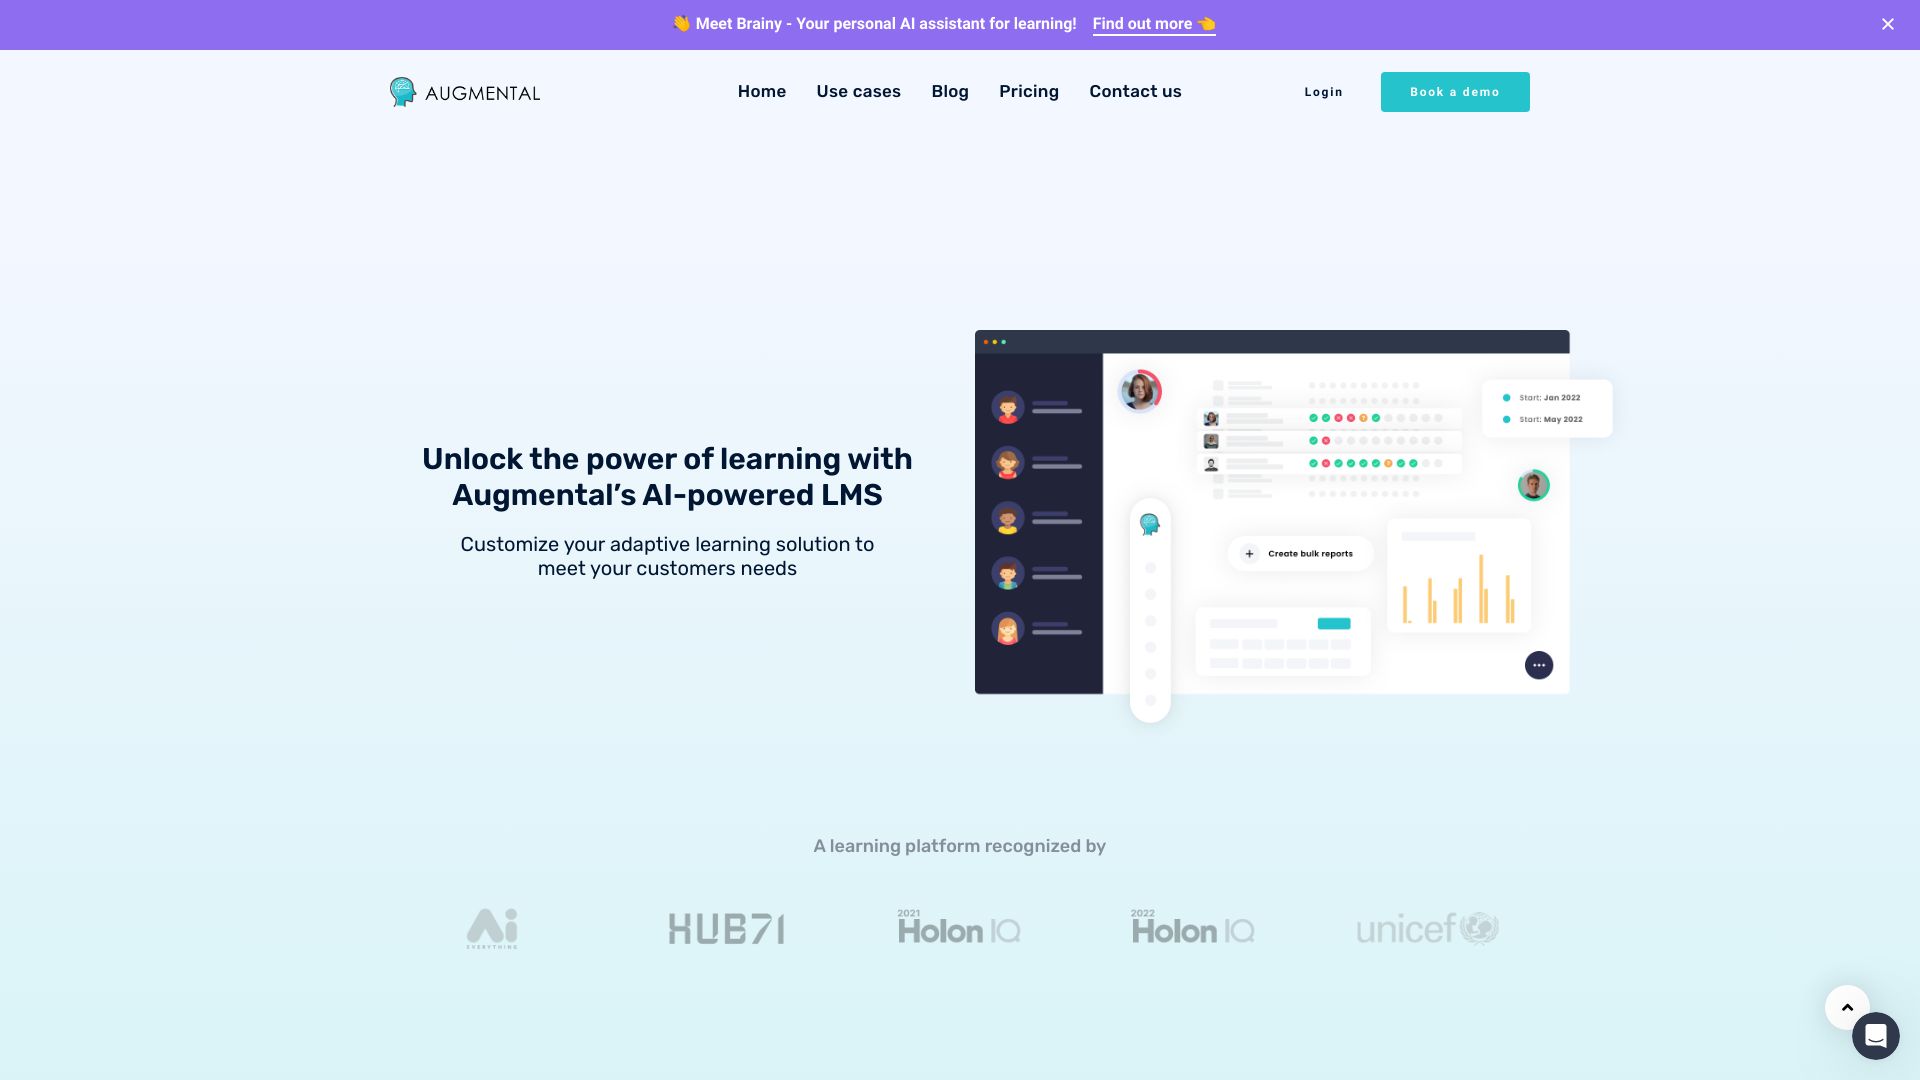Expand the Pricing page dropdown options
The width and height of the screenshot is (1920, 1080).
[1029, 91]
